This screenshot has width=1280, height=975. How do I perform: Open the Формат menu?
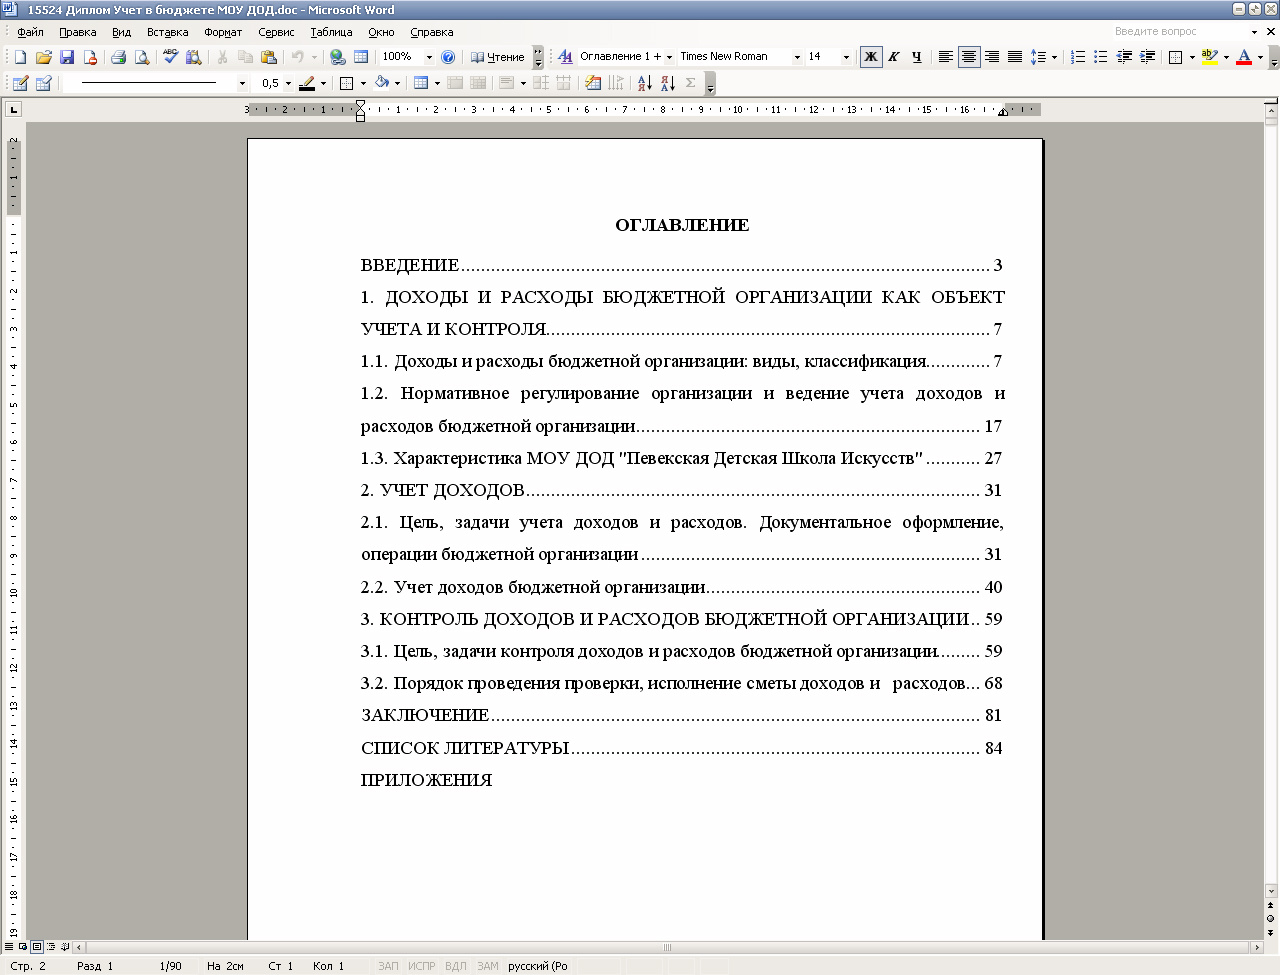[222, 32]
